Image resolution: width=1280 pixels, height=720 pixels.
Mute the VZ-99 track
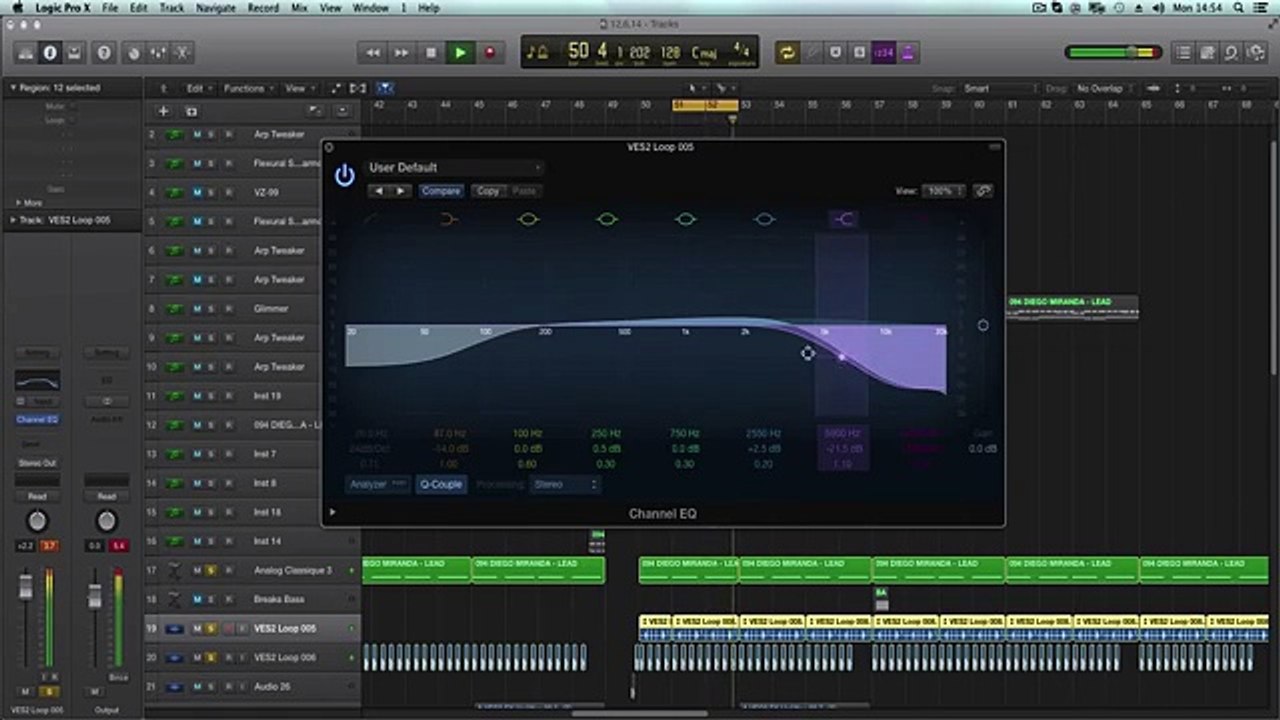[x=197, y=192]
